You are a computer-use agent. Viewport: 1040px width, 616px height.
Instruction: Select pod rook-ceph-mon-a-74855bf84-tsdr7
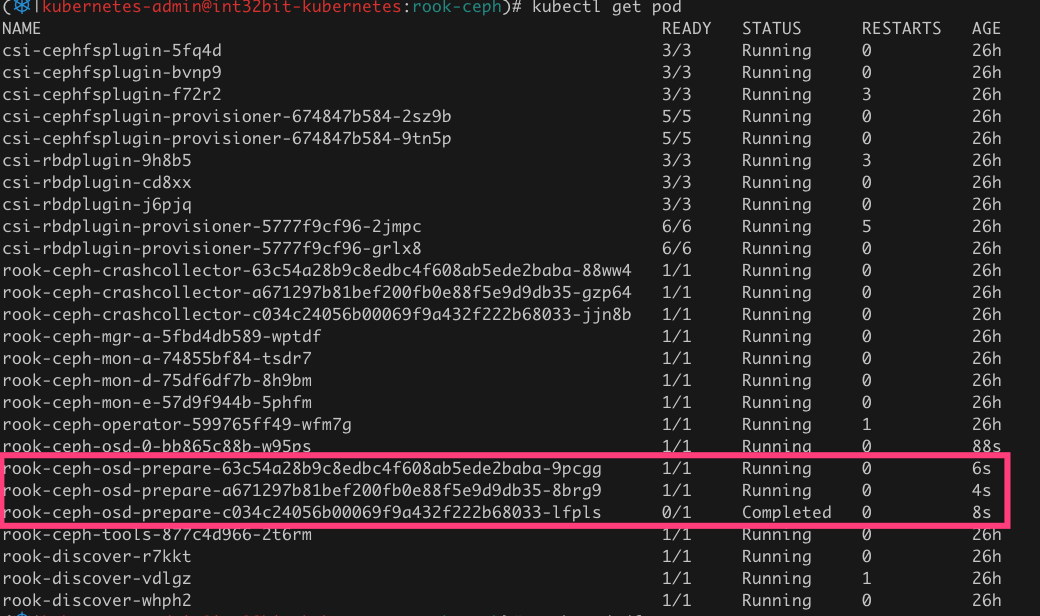click(157, 359)
